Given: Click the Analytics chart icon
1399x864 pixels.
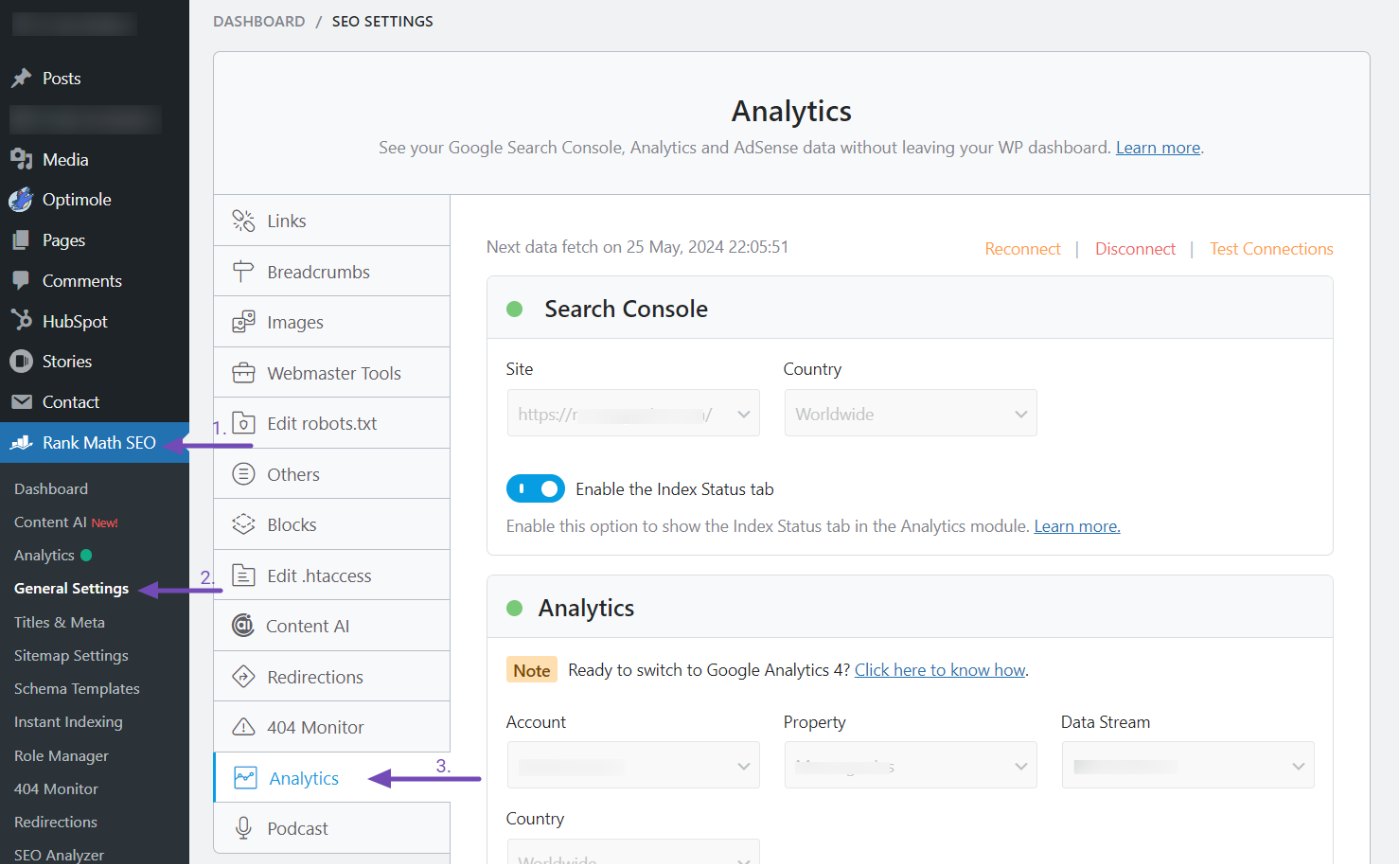Looking at the screenshot, I should pos(245,778).
